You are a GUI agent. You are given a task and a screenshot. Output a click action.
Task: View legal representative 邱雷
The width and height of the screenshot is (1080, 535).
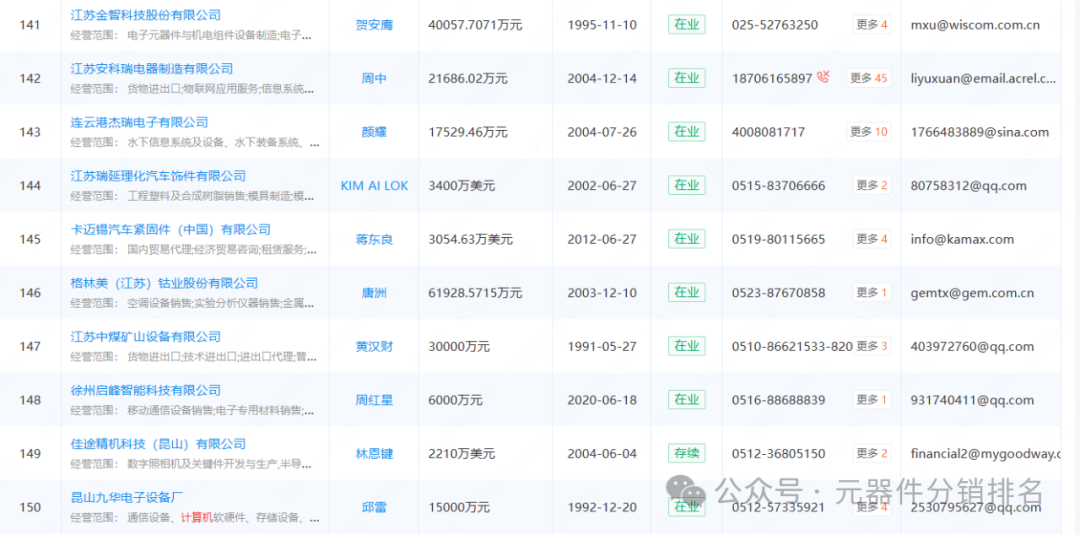coord(374,508)
